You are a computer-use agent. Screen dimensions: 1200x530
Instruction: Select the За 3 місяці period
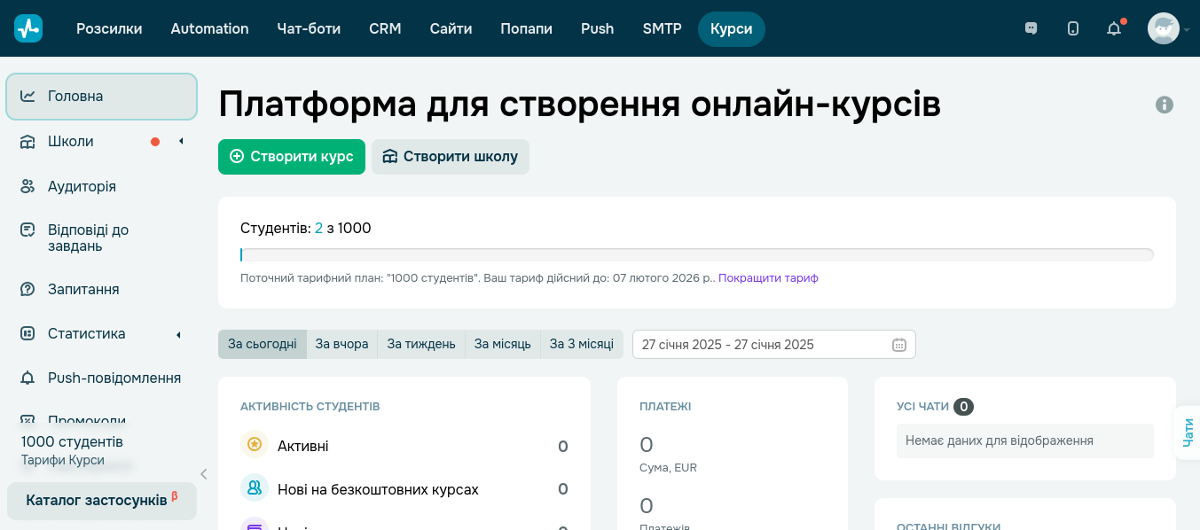tap(582, 344)
